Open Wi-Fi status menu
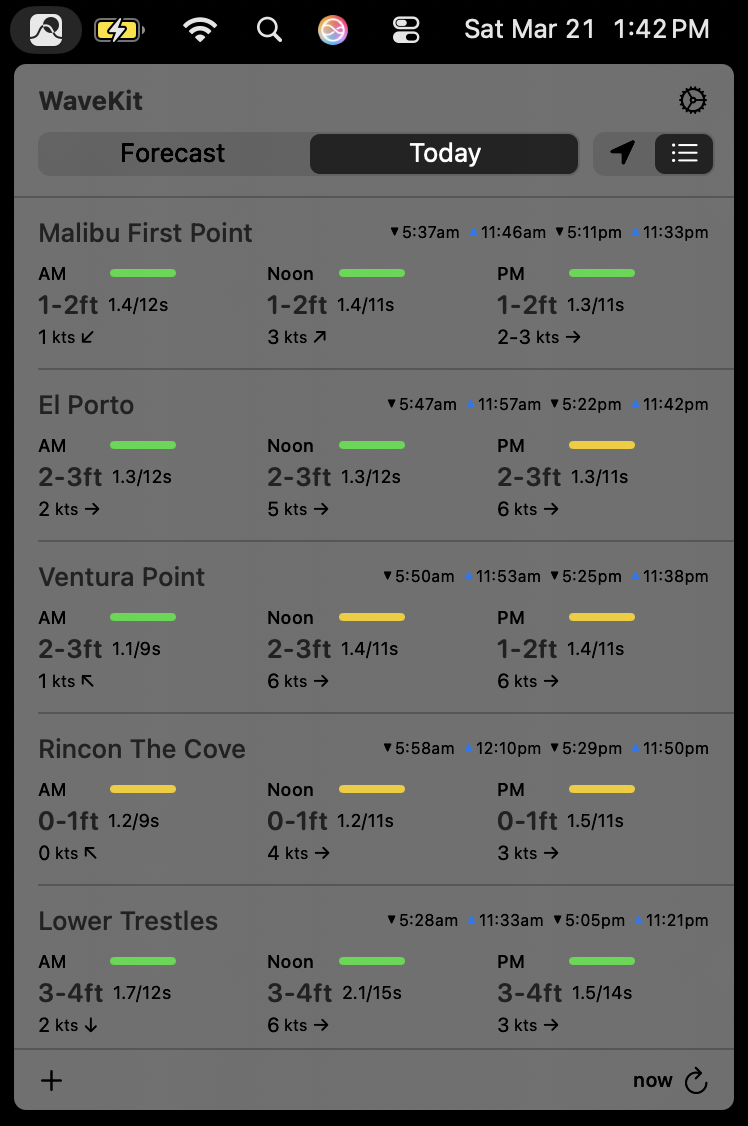 tap(200, 30)
